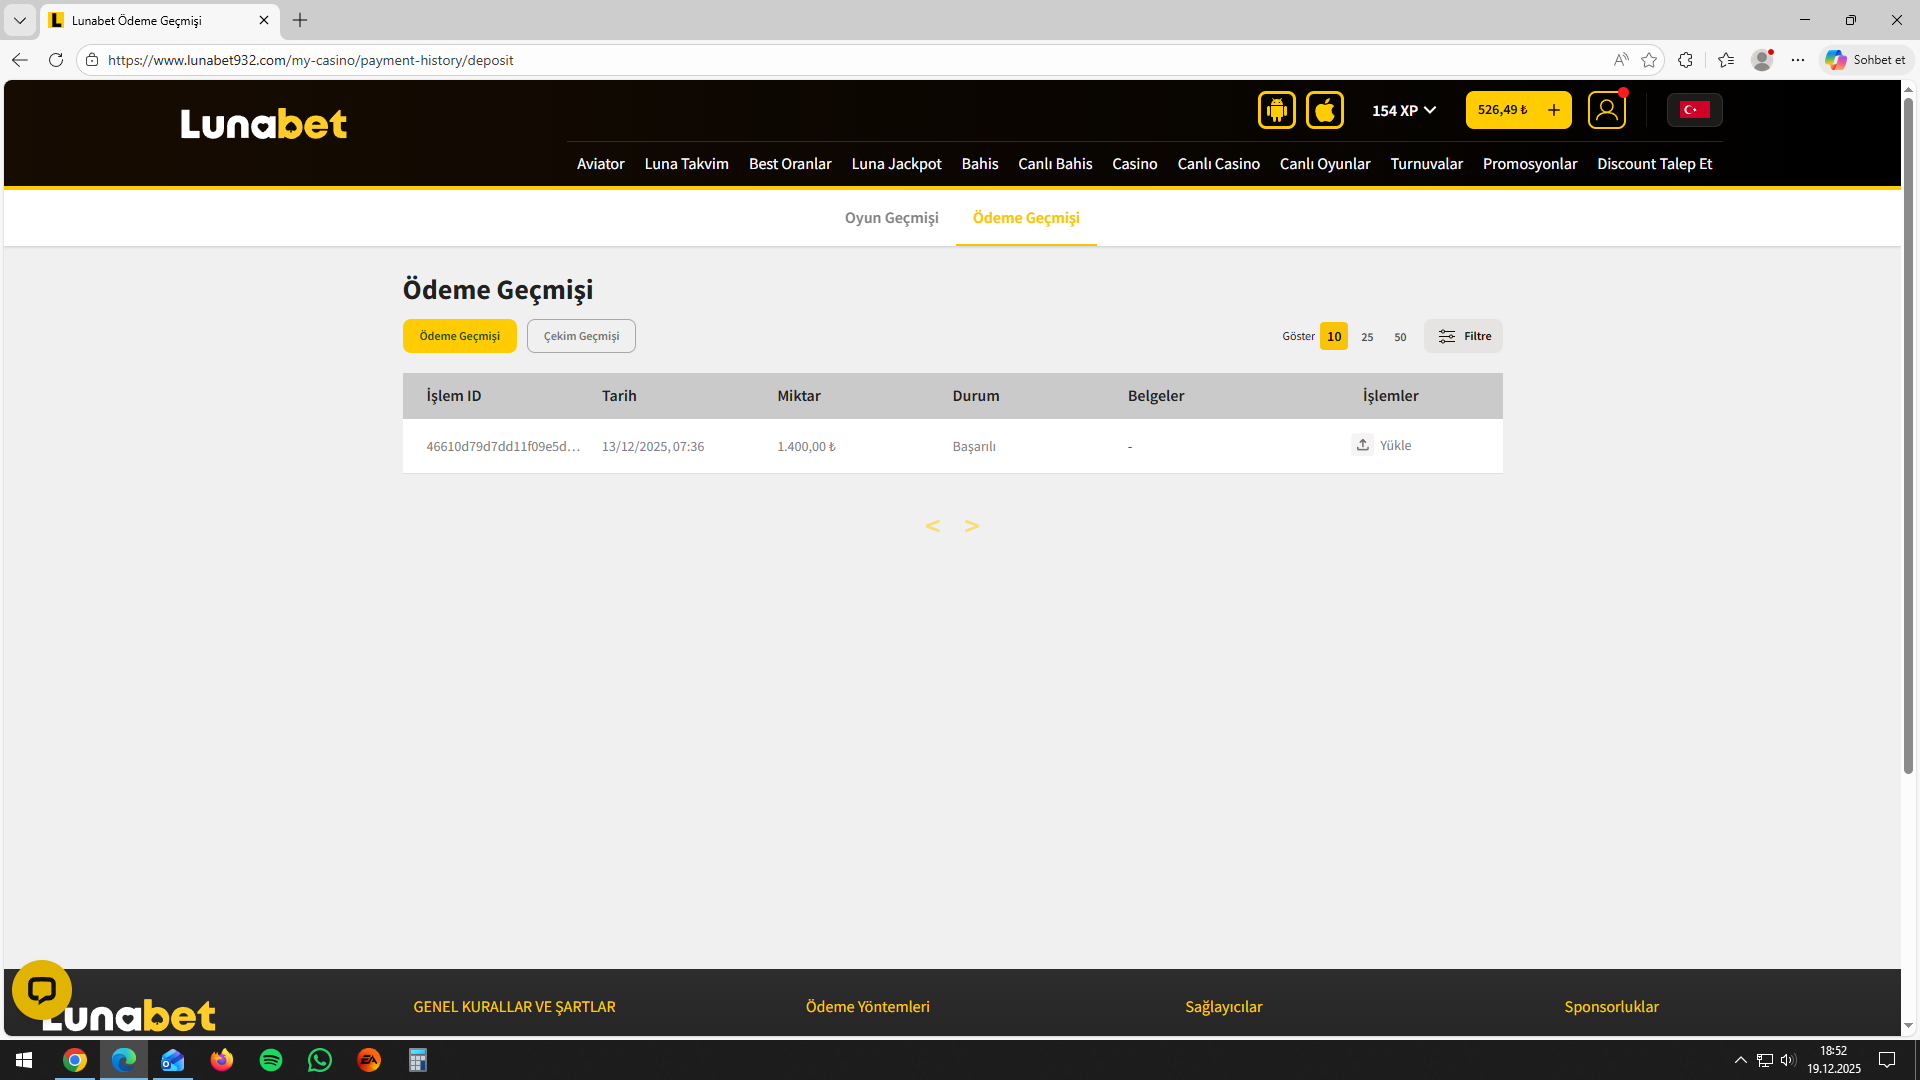Image resolution: width=1920 pixels, height=1080 pixels.
Task: Open Luna Takvim in the navigation
Action: [687, 164]
